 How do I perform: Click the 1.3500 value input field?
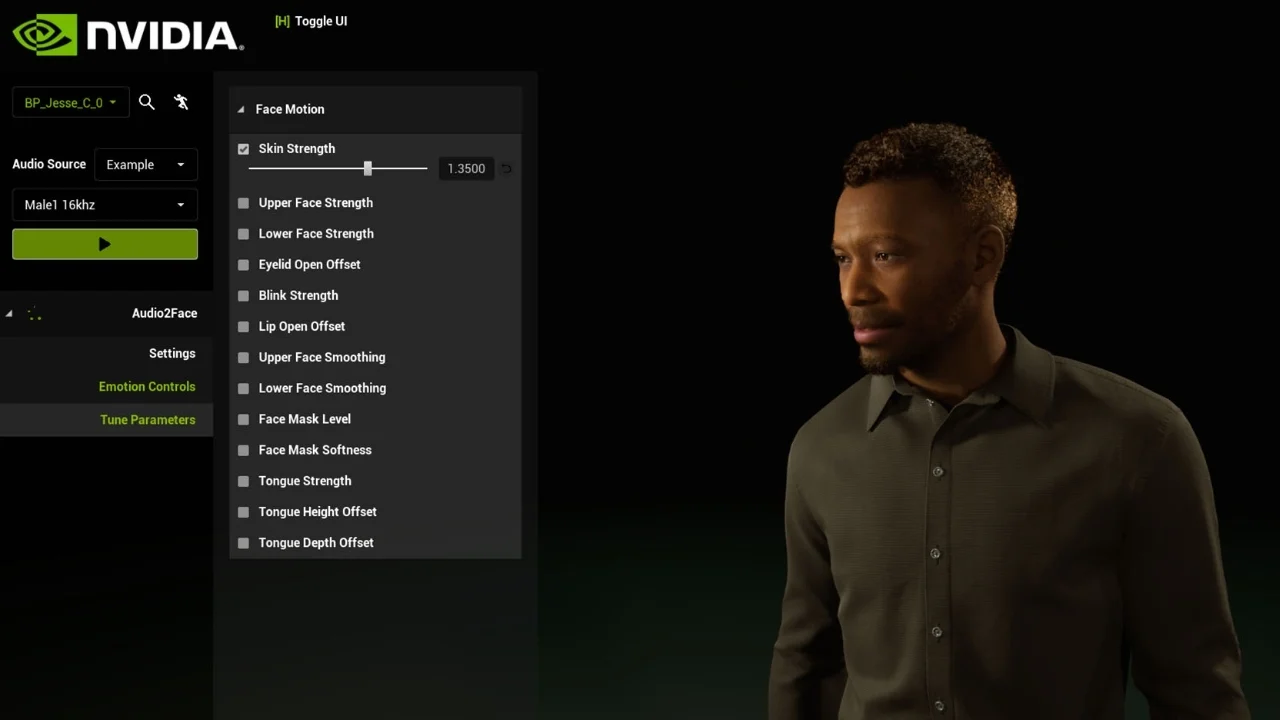coord(466,168)
